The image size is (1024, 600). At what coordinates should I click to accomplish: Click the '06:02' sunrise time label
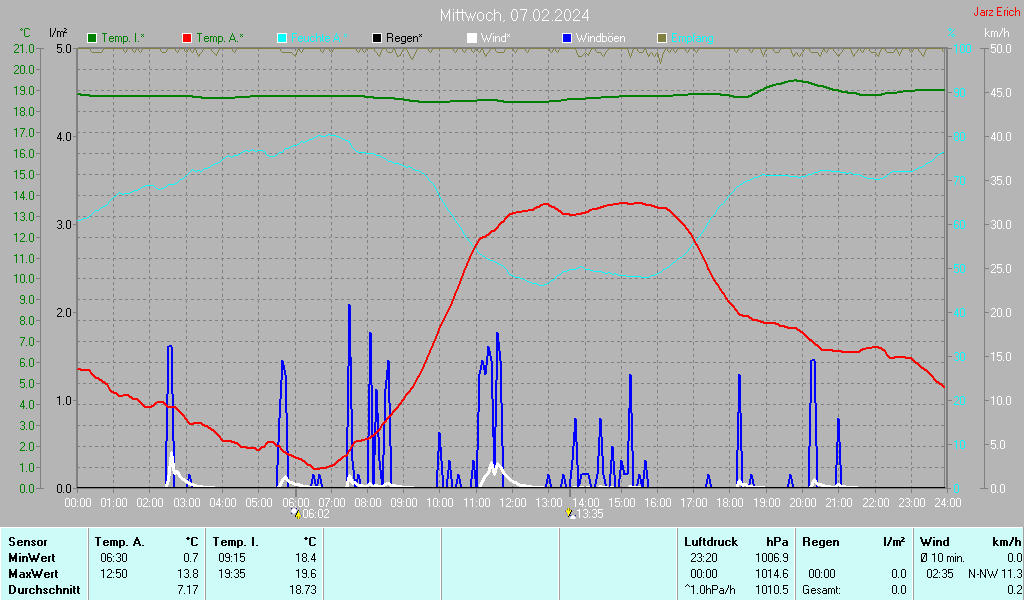[x=316, y=514]
